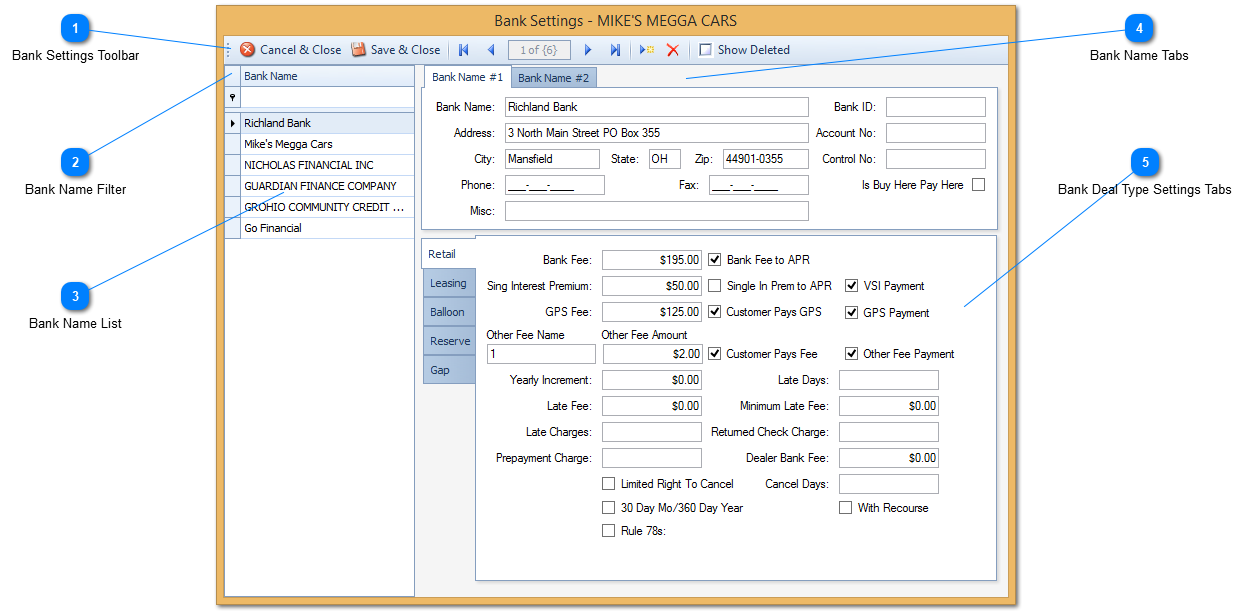Delete record with red X icon
The width and height of the screenshot is (1248, 614).
pyautogui.click(x=673, y=50)
